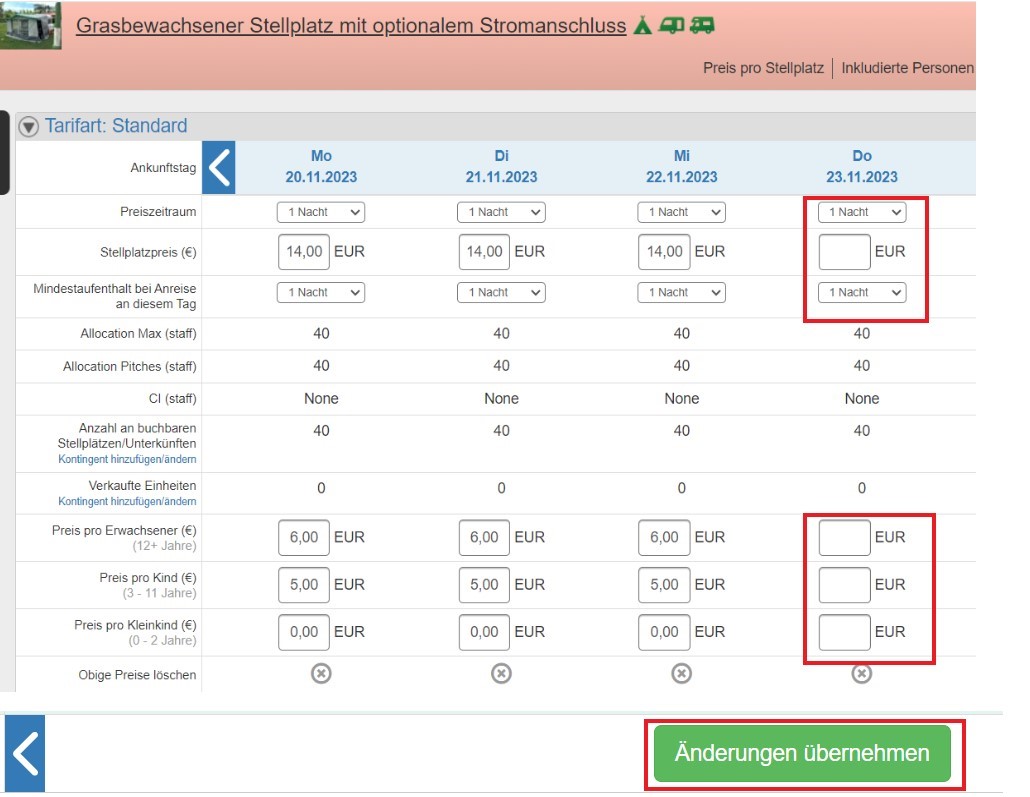Click the Ankunftstag row label
Viewport: 1030px width, 797px height.
(163, 168)
